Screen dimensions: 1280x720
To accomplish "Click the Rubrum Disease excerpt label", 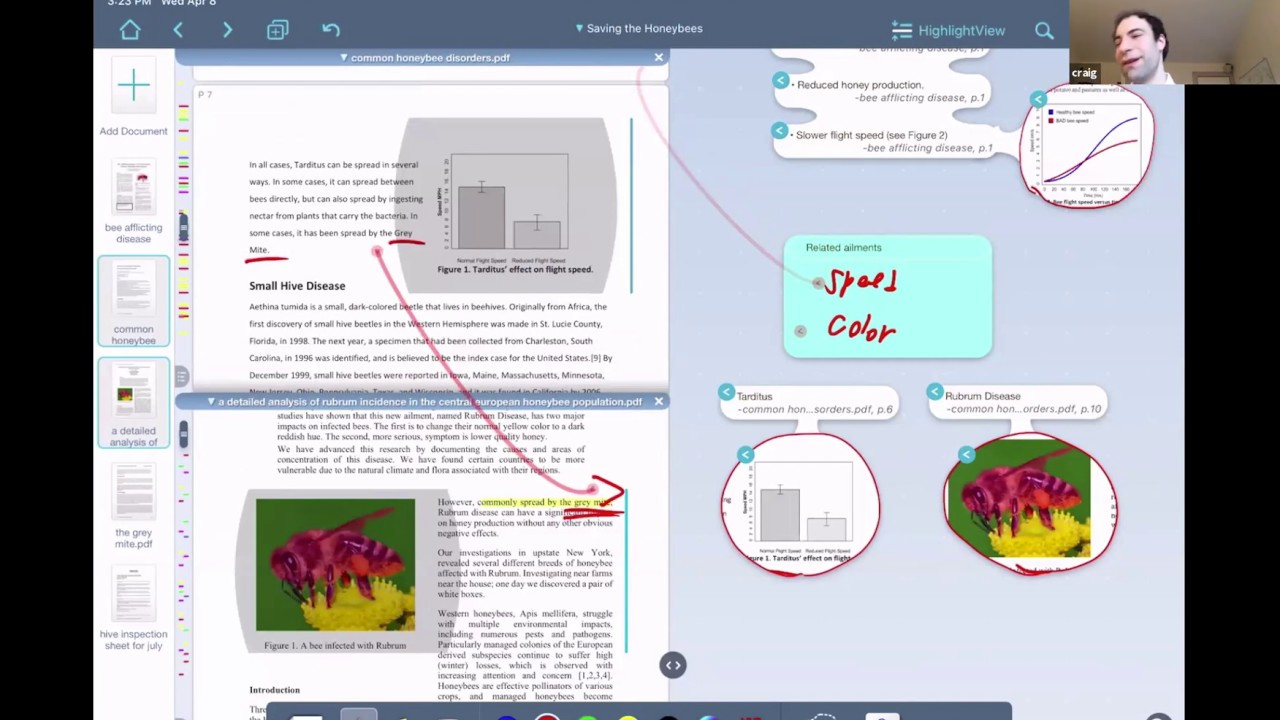I will point(983,396).
